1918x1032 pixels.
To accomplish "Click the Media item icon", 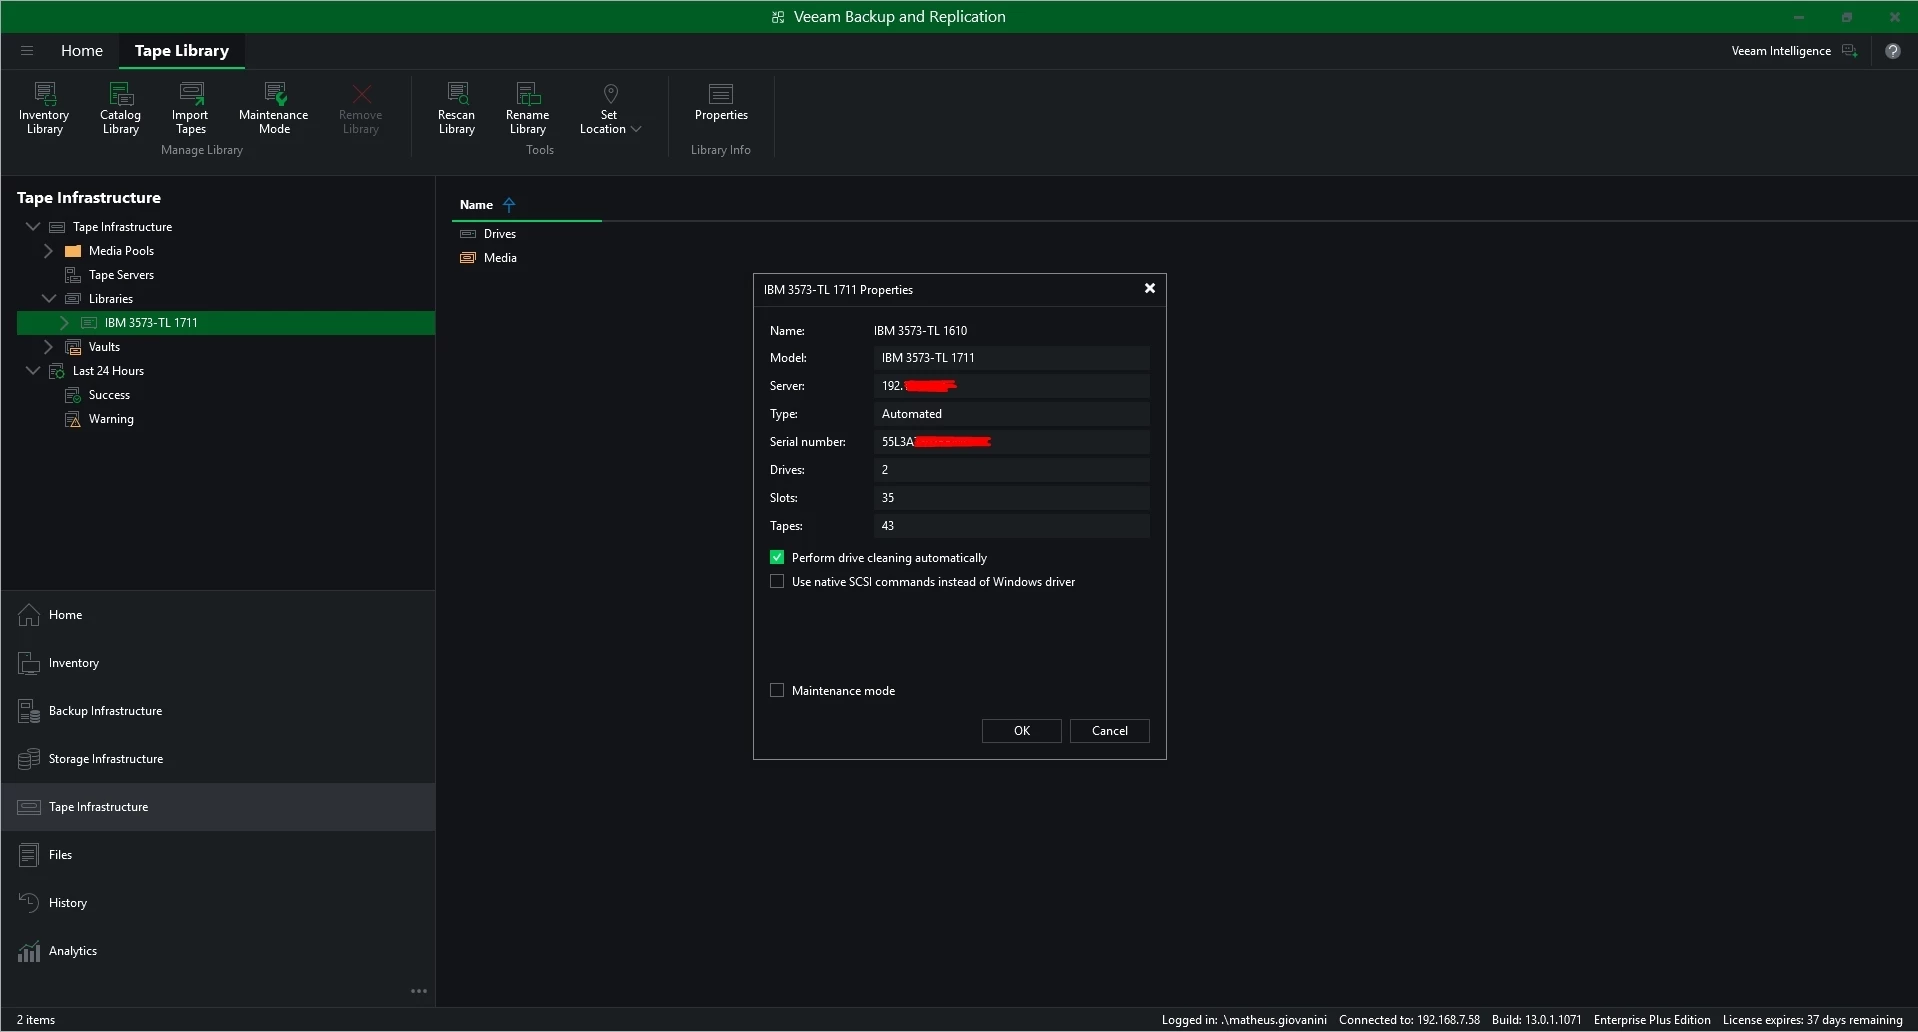I will coord(468,258).
